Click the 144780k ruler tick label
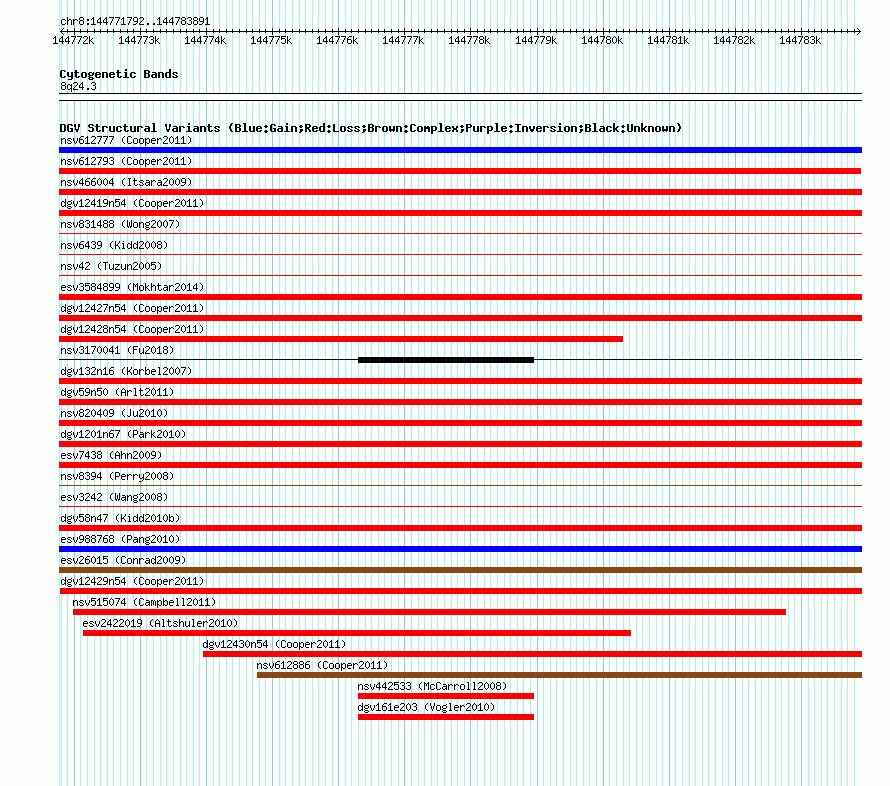This screenshot has width=890, height=786. [x=602, y=40]
